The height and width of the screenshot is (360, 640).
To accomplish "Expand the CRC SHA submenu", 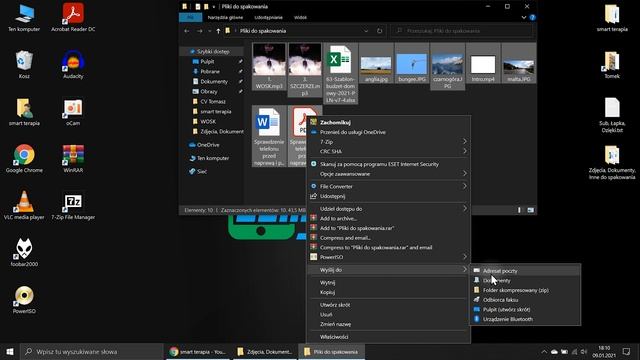I will pos(388,151).
